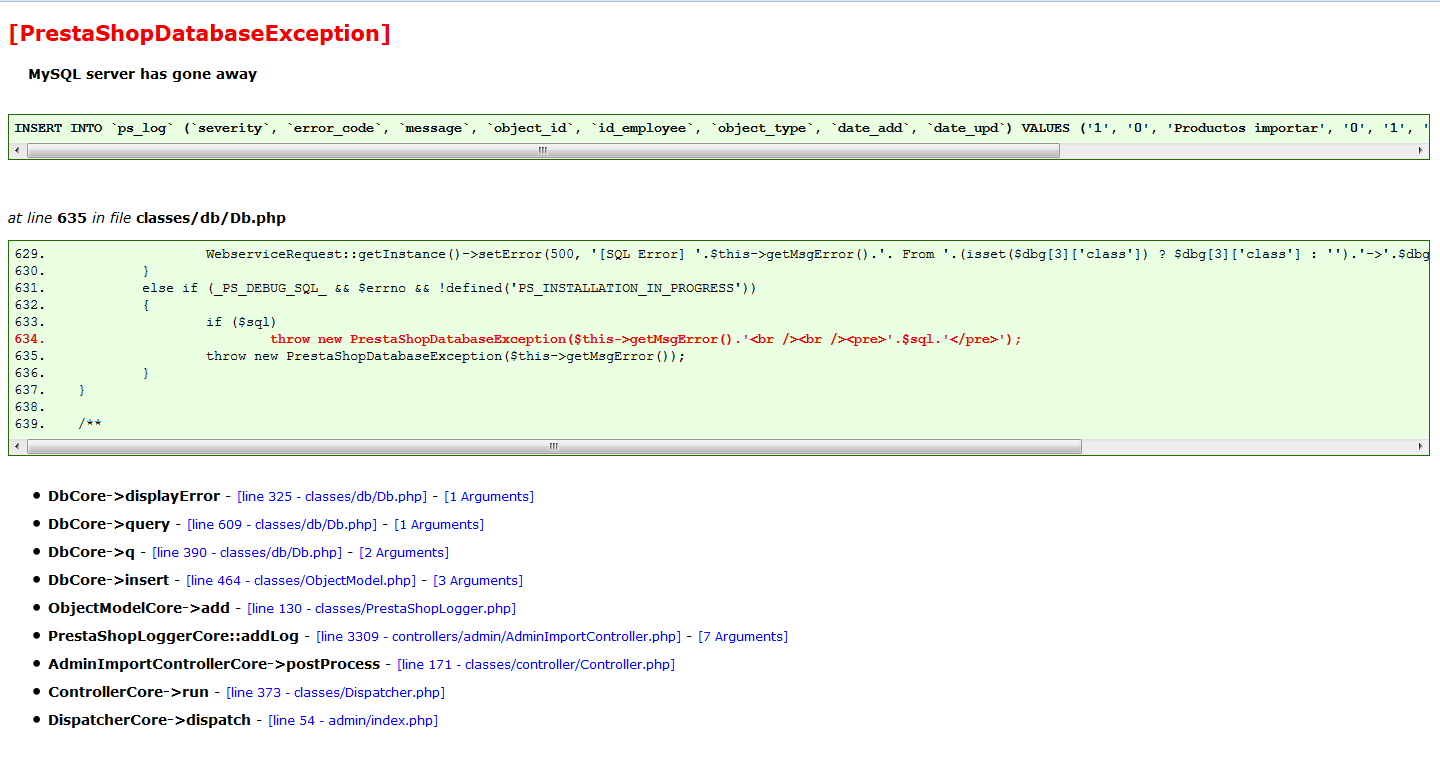This screenshot has width=1440, height=762.
Task: Click the DispatcherCore->dispatch stack entry name
Action: click(150, 720)
